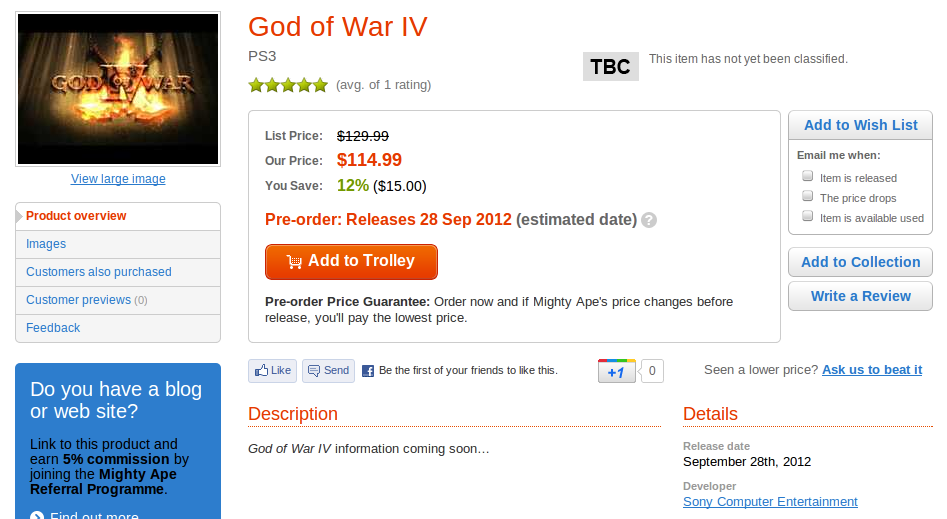Check the price drops email alert
Screen dimensions: 947x519
tap(808, 197)
